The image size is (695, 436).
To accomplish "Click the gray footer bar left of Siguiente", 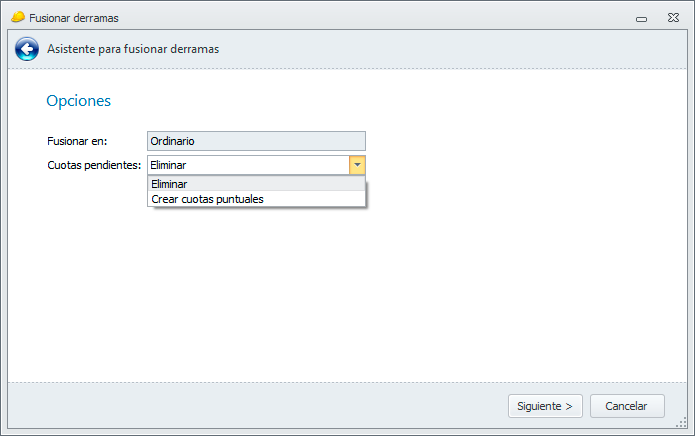I will tap(250, 406).
